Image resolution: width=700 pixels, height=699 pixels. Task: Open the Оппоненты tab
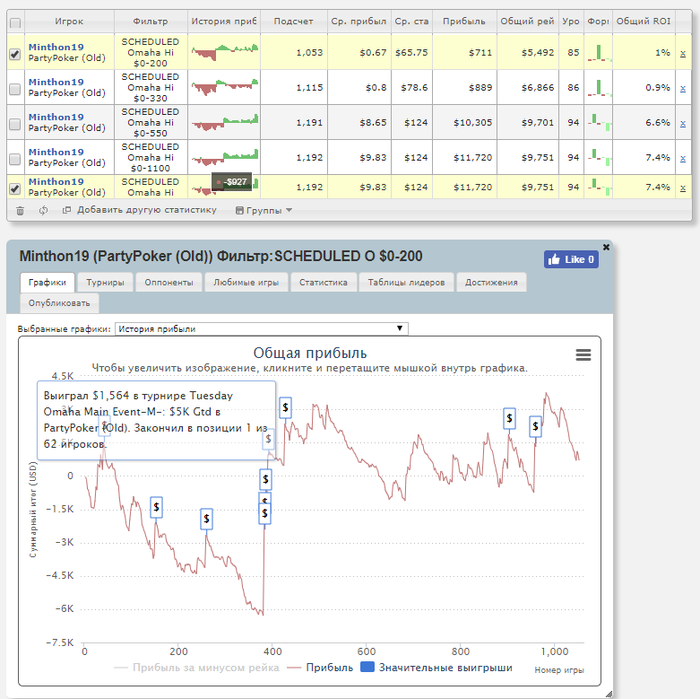[169, 282]
